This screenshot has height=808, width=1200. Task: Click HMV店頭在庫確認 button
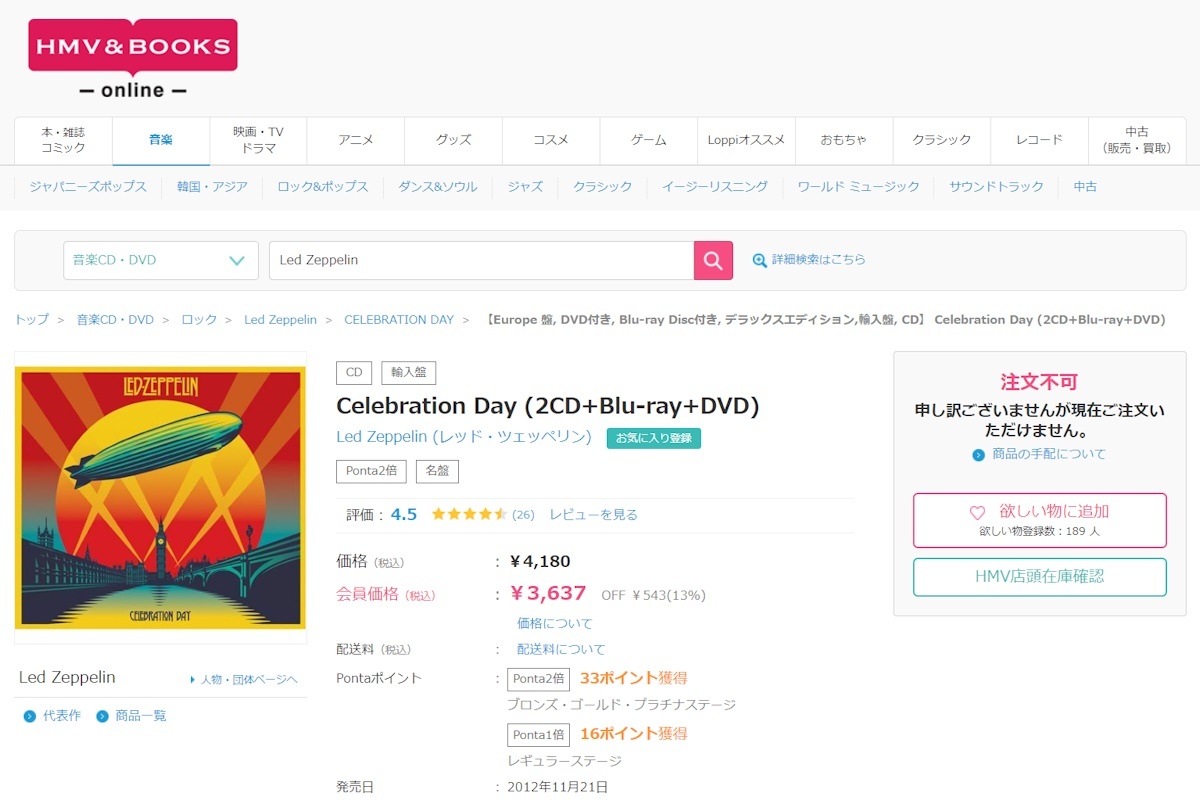pyautogui.click(x=1039, y=577)
